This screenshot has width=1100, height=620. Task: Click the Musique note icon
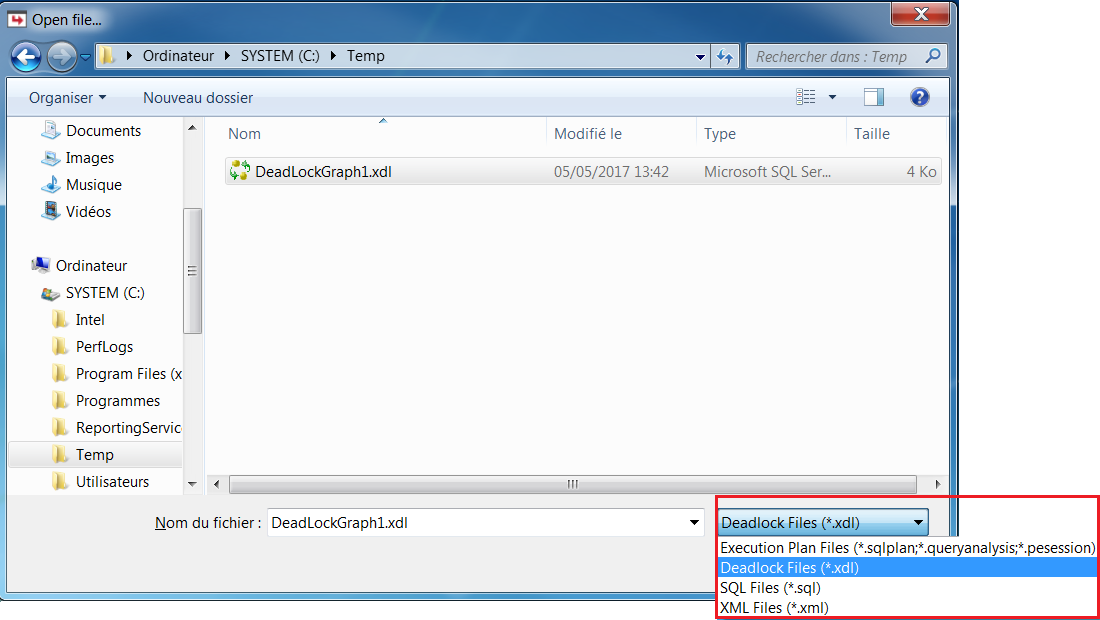click(x=51, y=184)
